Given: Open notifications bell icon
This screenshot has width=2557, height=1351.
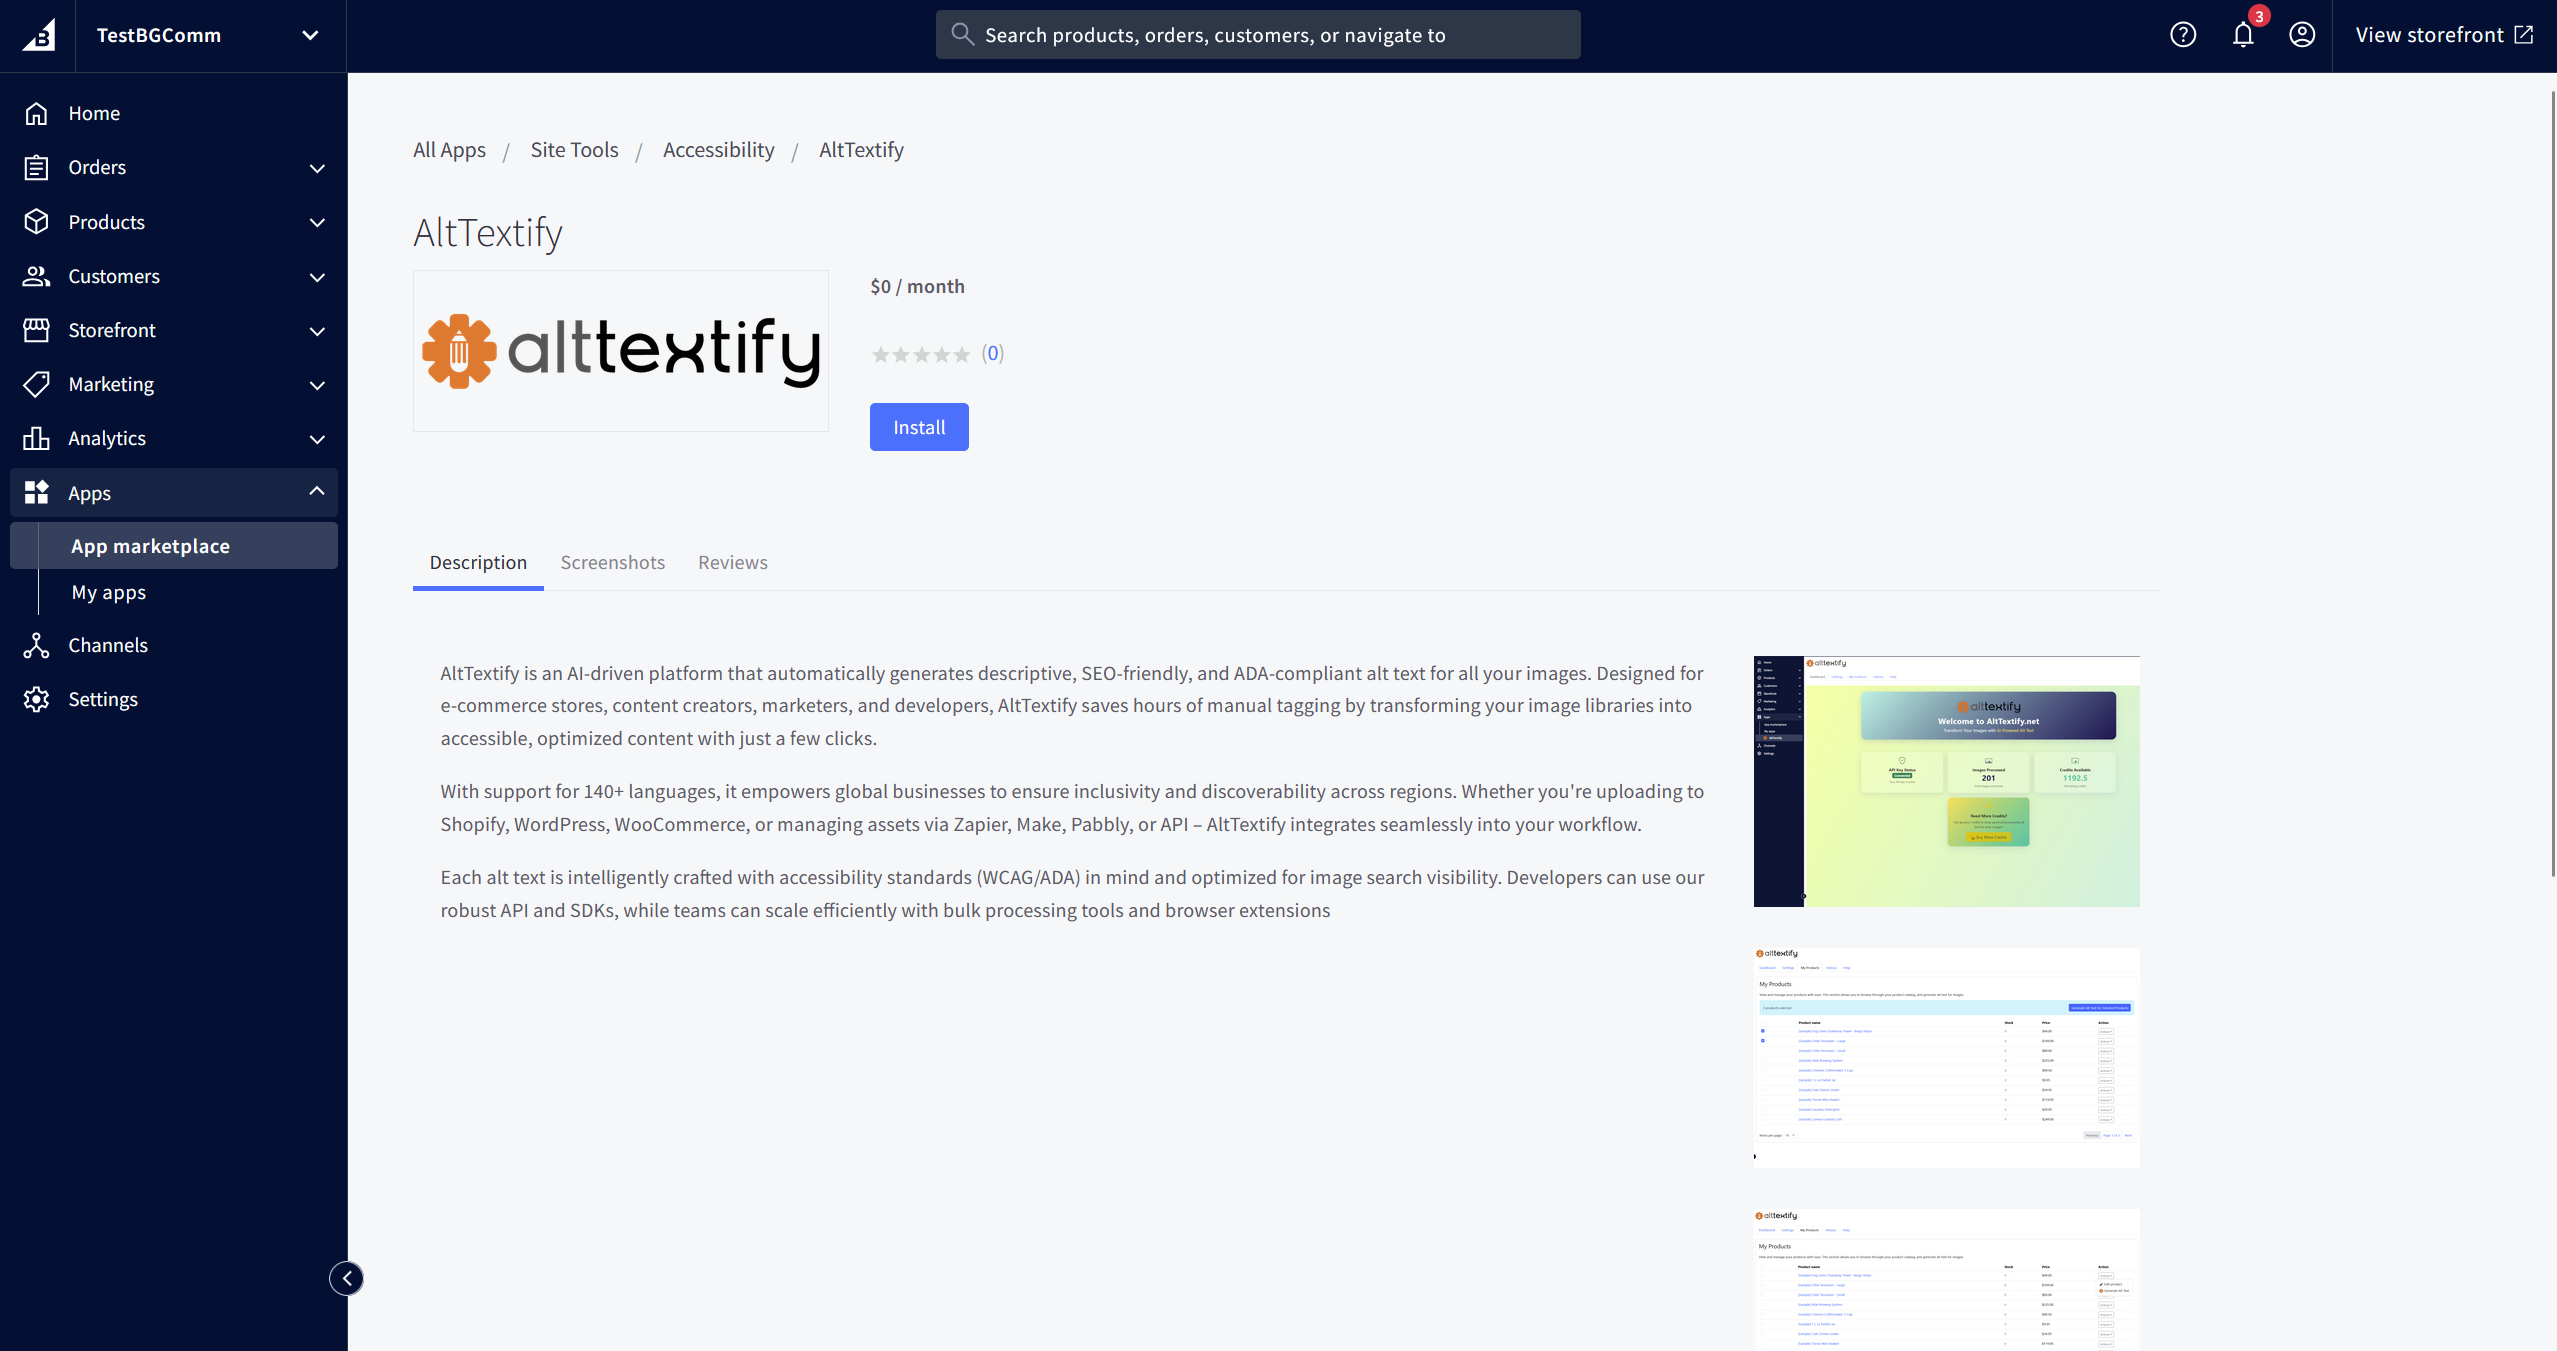Looking at the screenshot, I should [x=2243, y=35].
